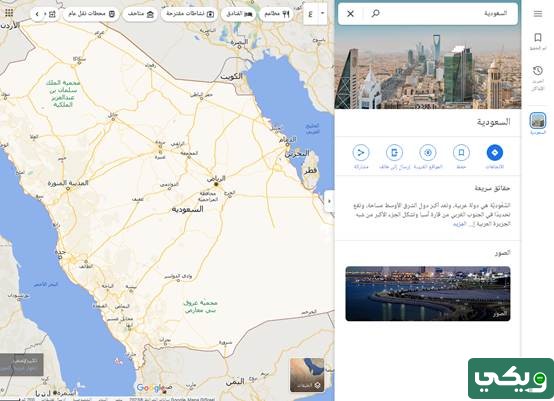The width and height of the screenshot is (554, 401).
Task: Select the نشاطات مقترحة chip
Action: coord(189,14)
